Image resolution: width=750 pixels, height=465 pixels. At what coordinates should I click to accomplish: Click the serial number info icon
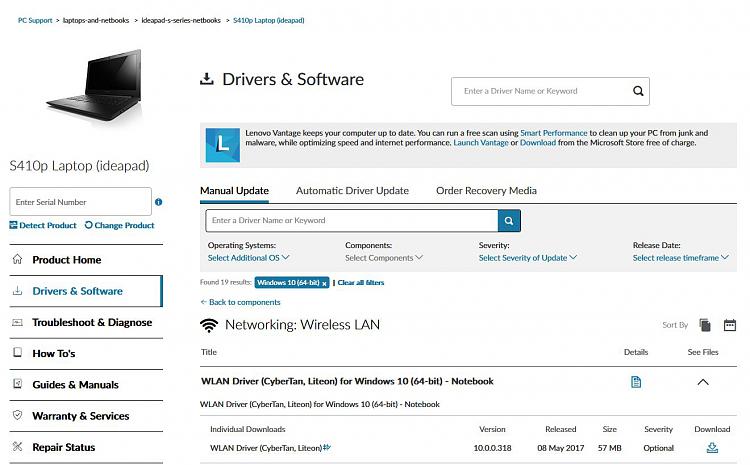pos(158,202)
